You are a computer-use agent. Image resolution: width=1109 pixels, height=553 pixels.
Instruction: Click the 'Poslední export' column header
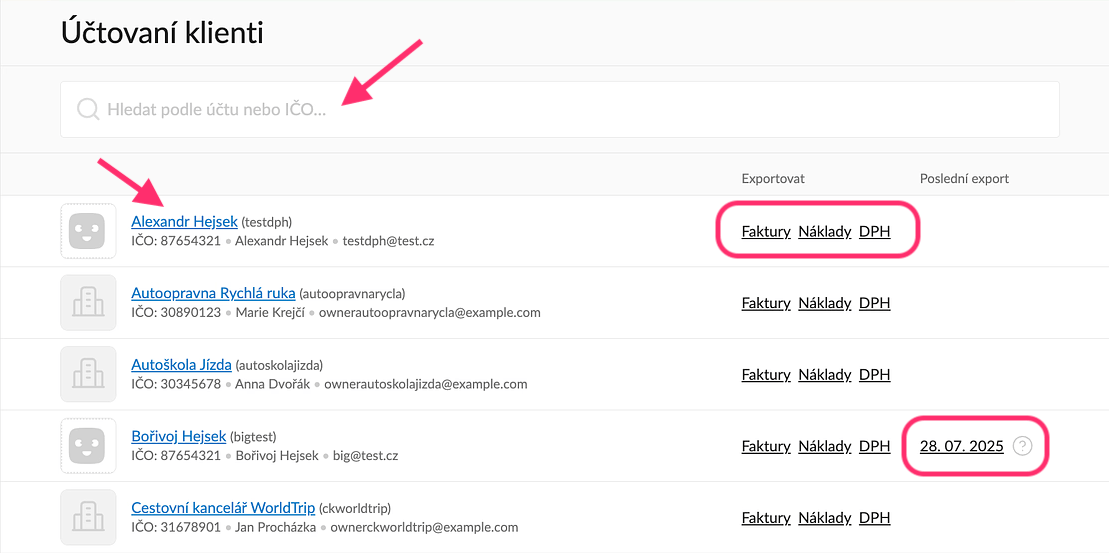pyautogui.click(x=965, y=178)
